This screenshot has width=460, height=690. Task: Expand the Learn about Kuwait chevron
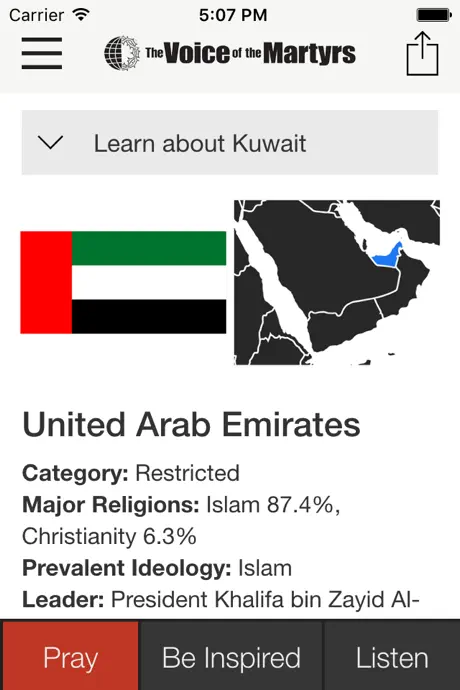50,143
